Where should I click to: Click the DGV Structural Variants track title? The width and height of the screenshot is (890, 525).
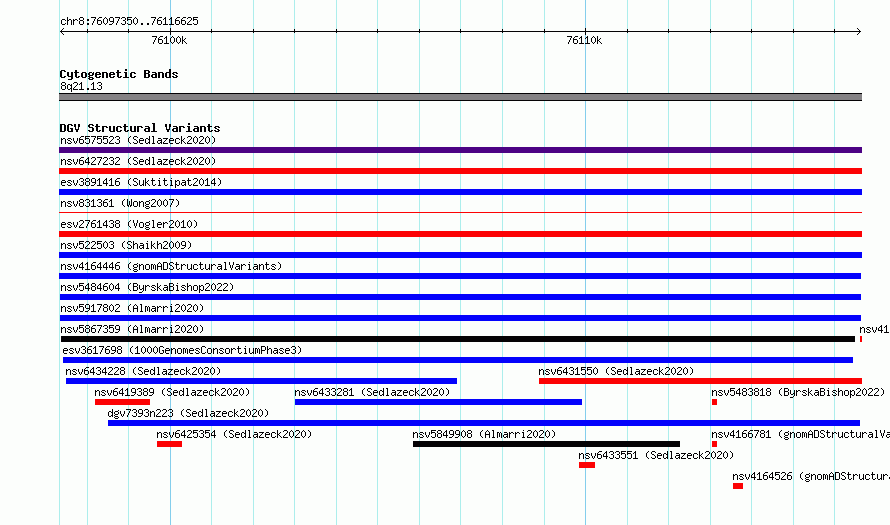140,128
